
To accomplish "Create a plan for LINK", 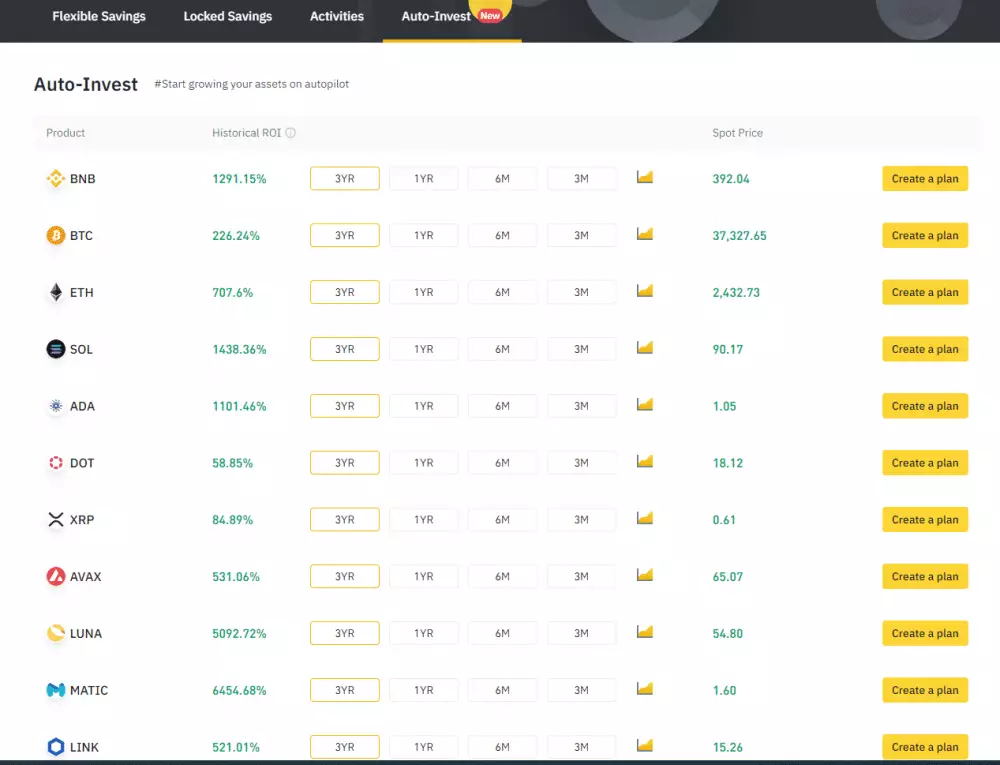I will pos(924,746).
